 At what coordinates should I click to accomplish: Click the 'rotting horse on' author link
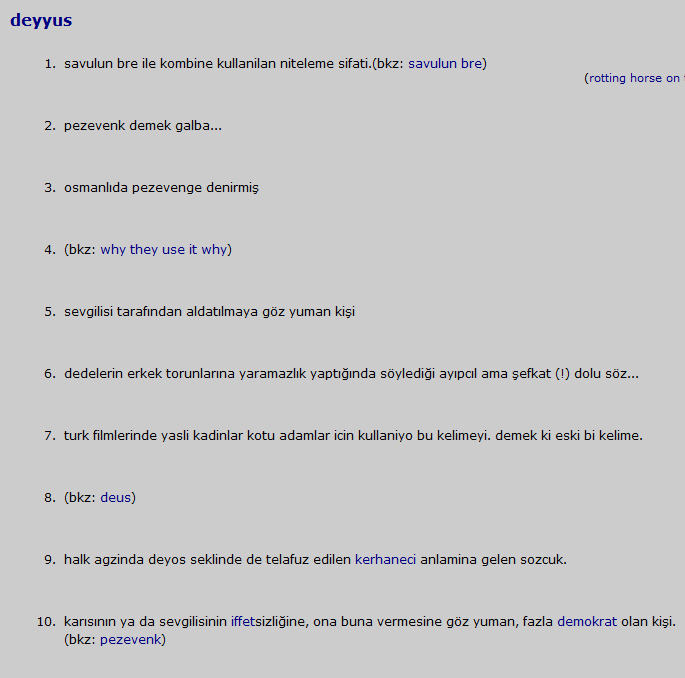click(x=636, y=78)
